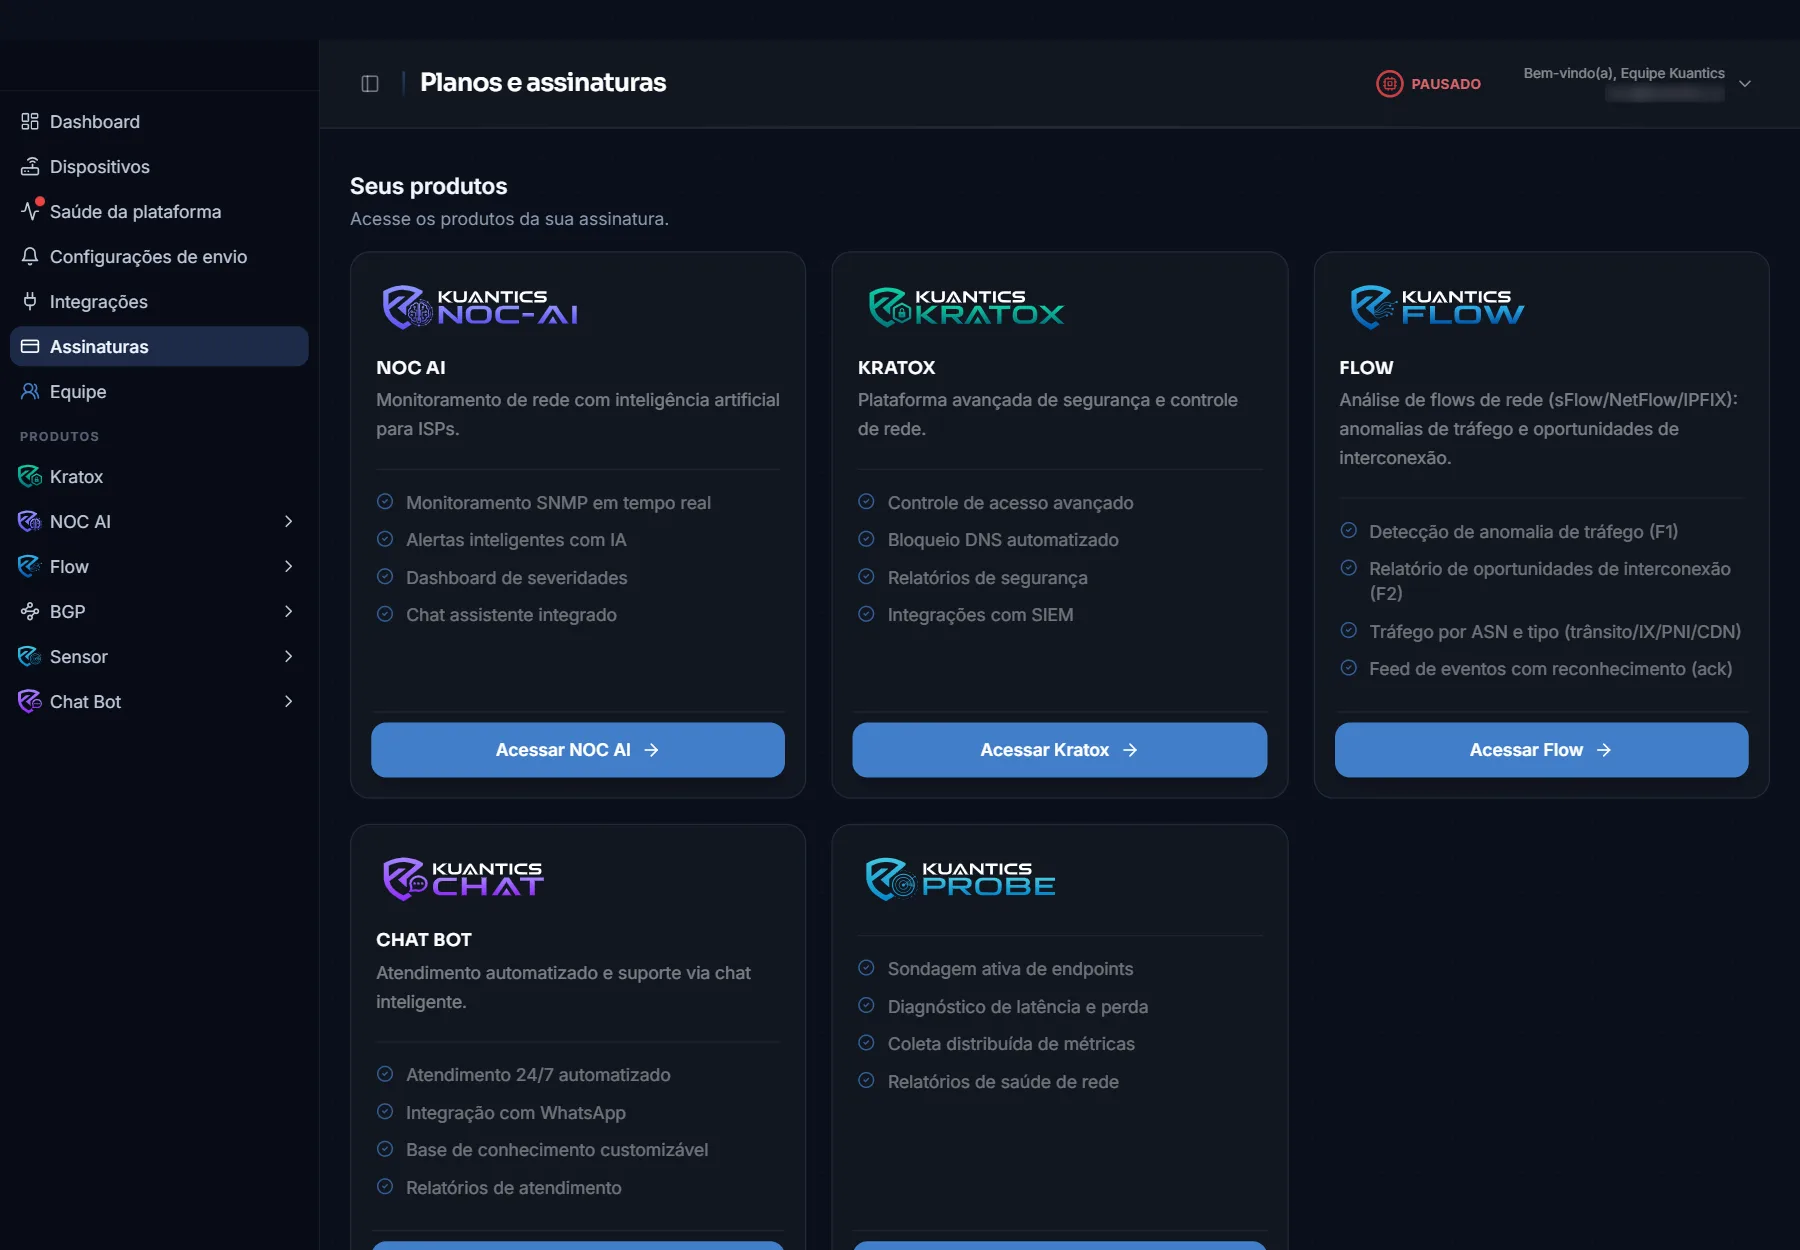Click the Kuantics Flow logo

pyautogui.click(x=1437, y=307)
